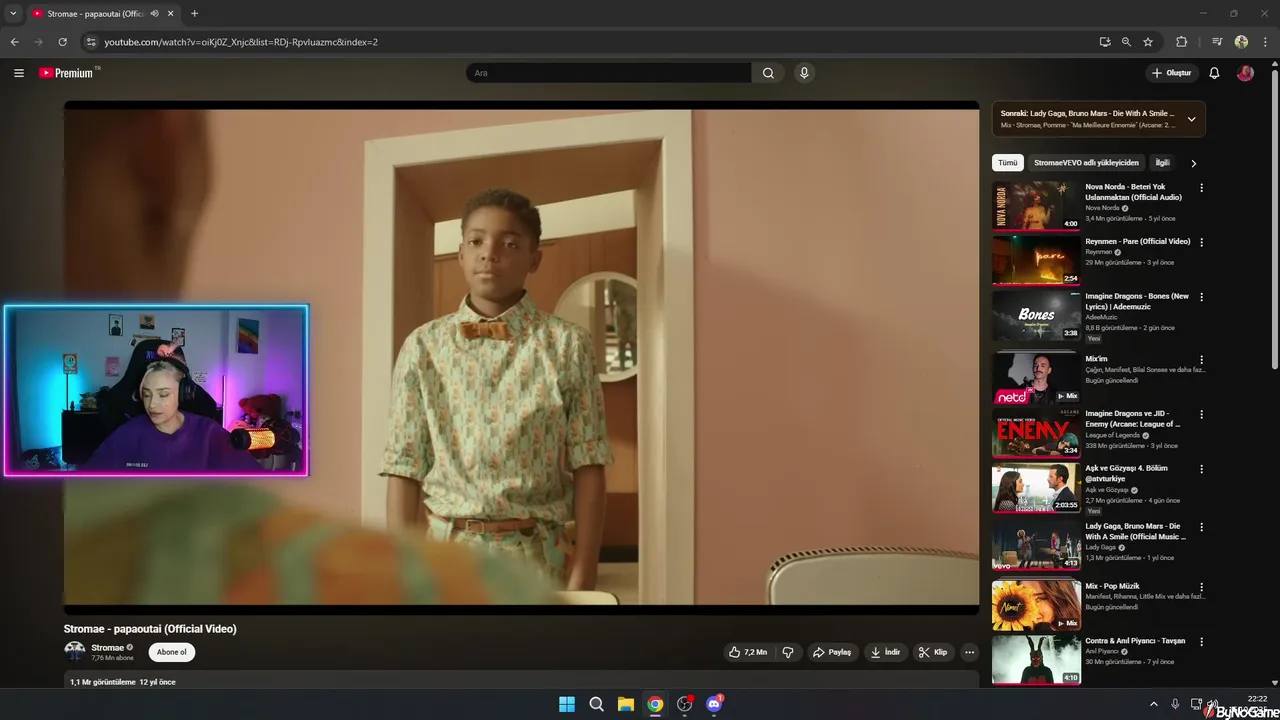Image resolution: width=1280 pixels, height=720 pixels.
Task: Open Contra & Anıl Piyancı Tavşan title
Action: point(1135,641)
